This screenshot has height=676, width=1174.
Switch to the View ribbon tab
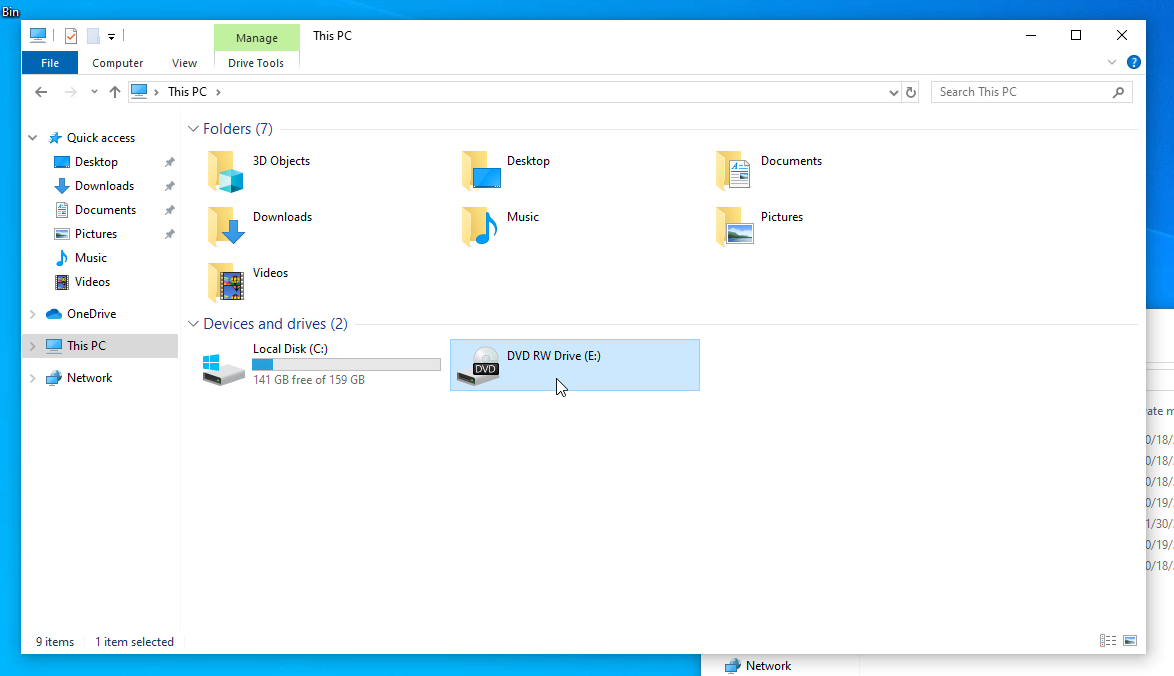(184, 63)
